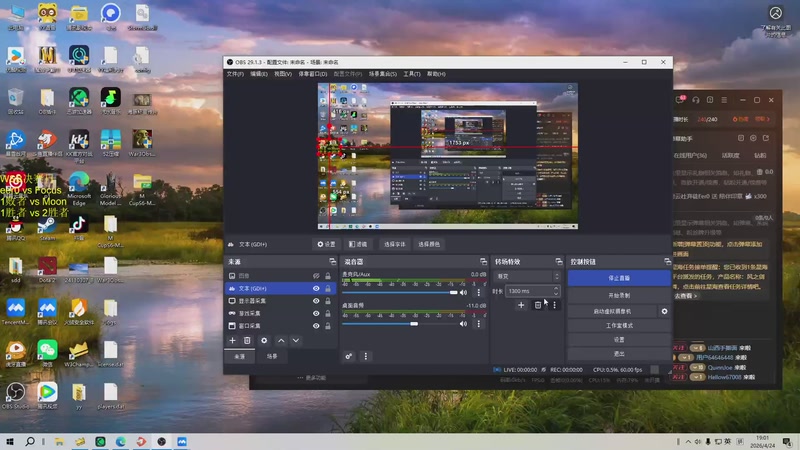Open 桌面音频 three-dot options menu
This screenshot has height=450, width=800.
click(x=480, y=323)
